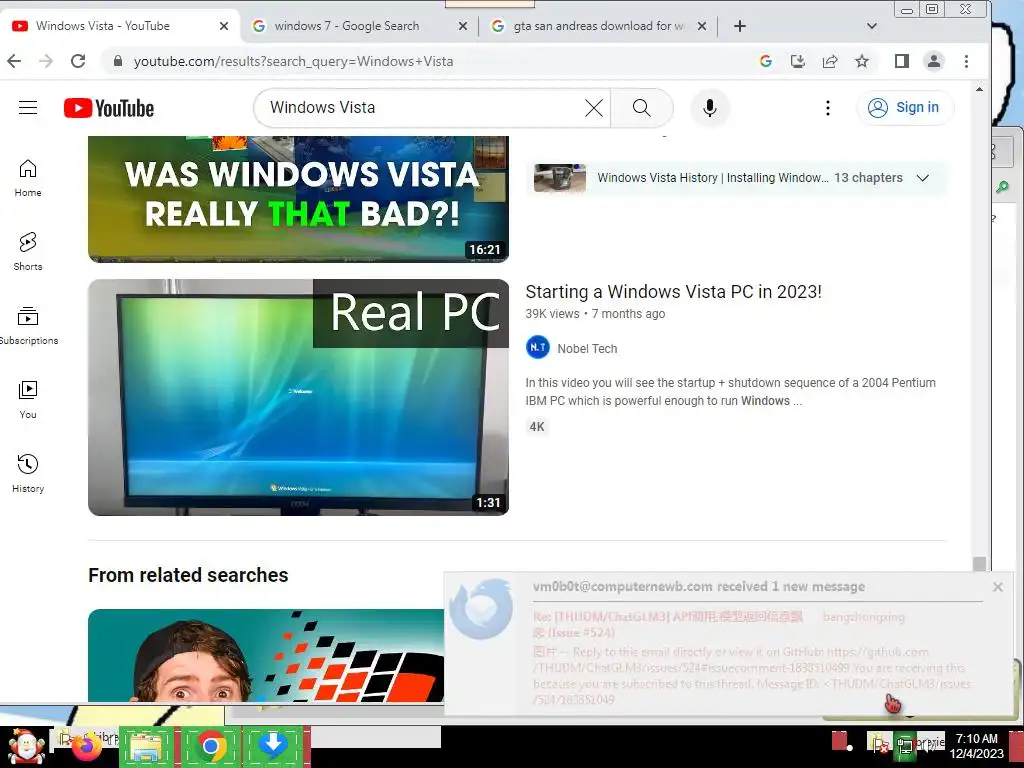Viewport: 1024px width, 768px height.
Task: Click the taskbar clock 7:10 AM
Action: [976, 739]
